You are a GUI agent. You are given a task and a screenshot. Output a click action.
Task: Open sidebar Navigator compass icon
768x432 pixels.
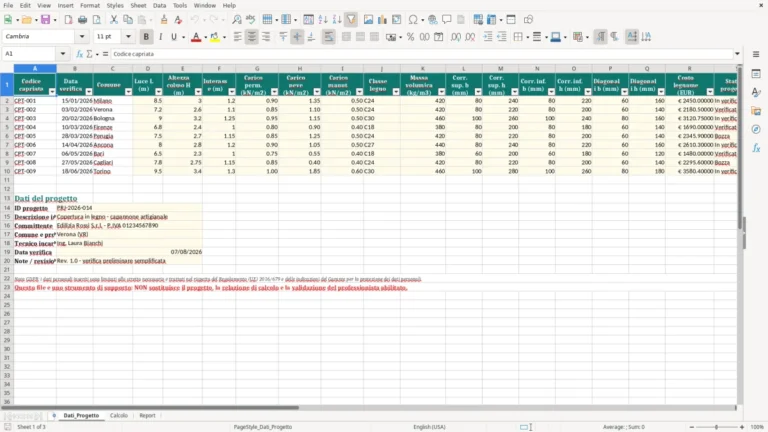pos(756,129)
